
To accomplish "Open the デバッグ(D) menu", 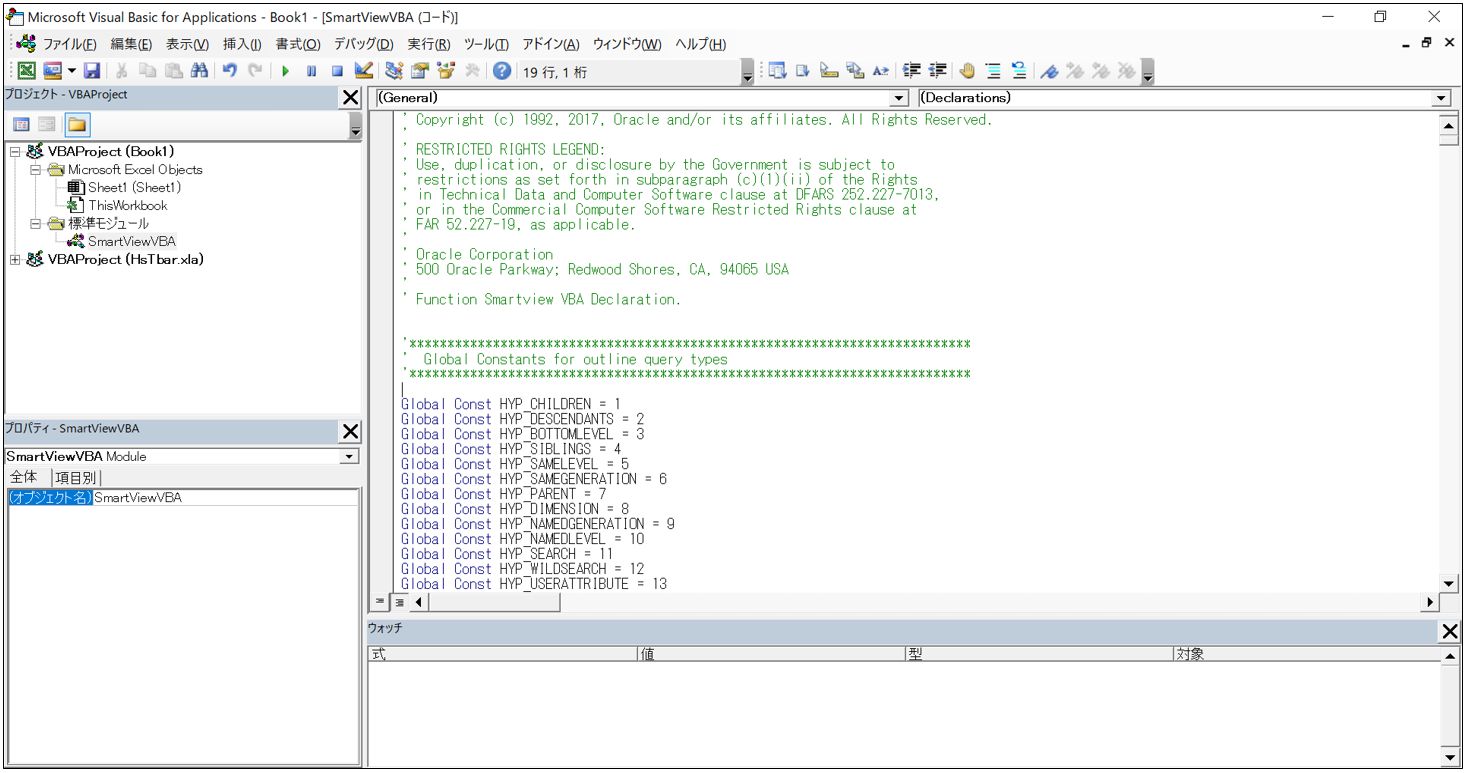I will coord(363,44).
